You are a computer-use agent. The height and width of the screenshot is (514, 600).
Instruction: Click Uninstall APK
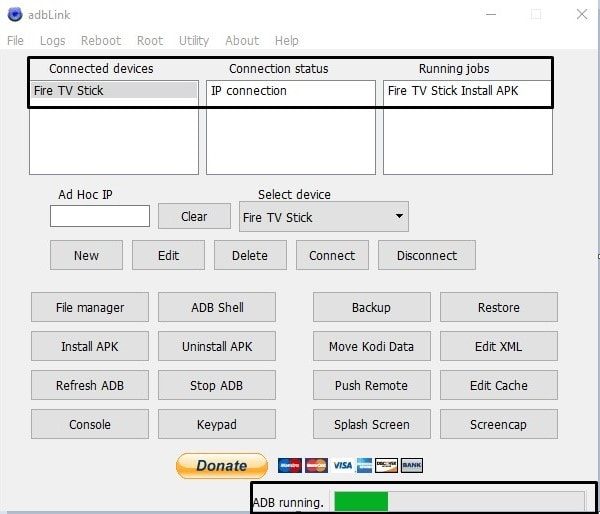tap(217, 346)
